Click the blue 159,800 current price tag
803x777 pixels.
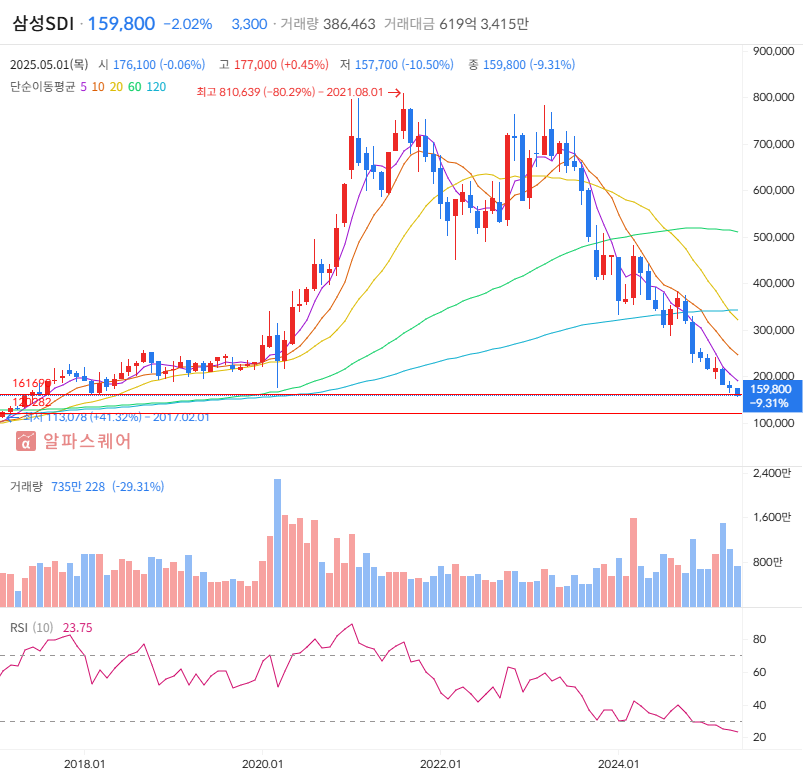coord(772,396)
